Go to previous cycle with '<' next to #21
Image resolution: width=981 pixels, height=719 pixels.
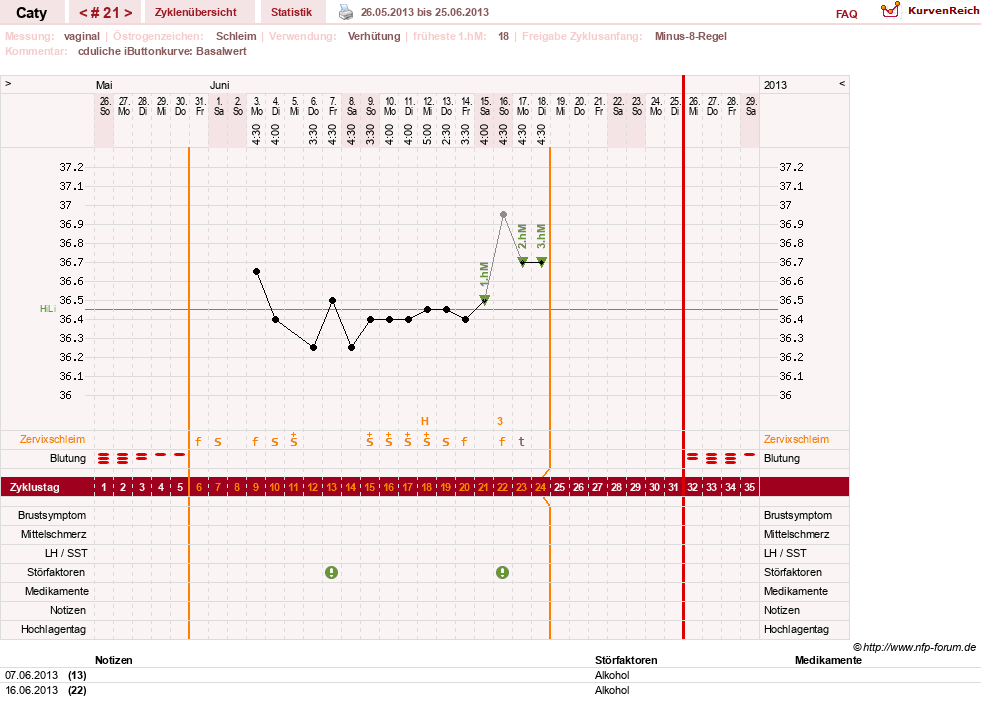[83, 13]
